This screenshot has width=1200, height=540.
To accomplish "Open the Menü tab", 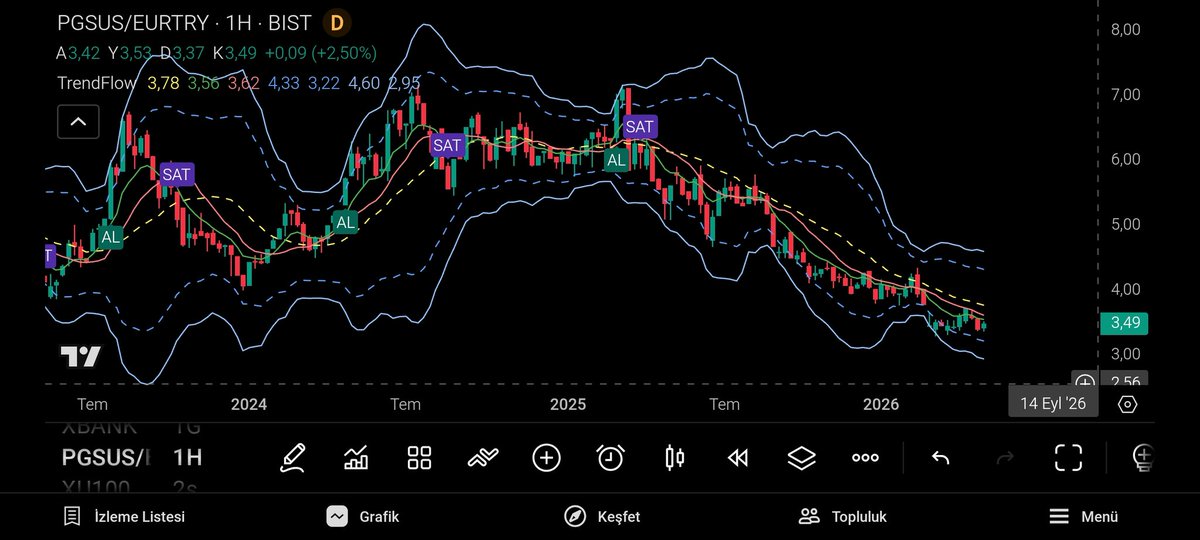I will click(x=1084, y=517).
